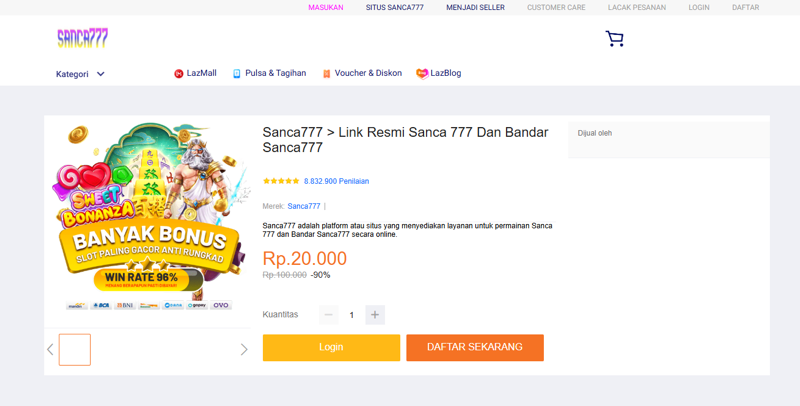The width and height of the screenshot is (800, 406).
Task: Decrease quantity with the minus button
Action: 328,315
